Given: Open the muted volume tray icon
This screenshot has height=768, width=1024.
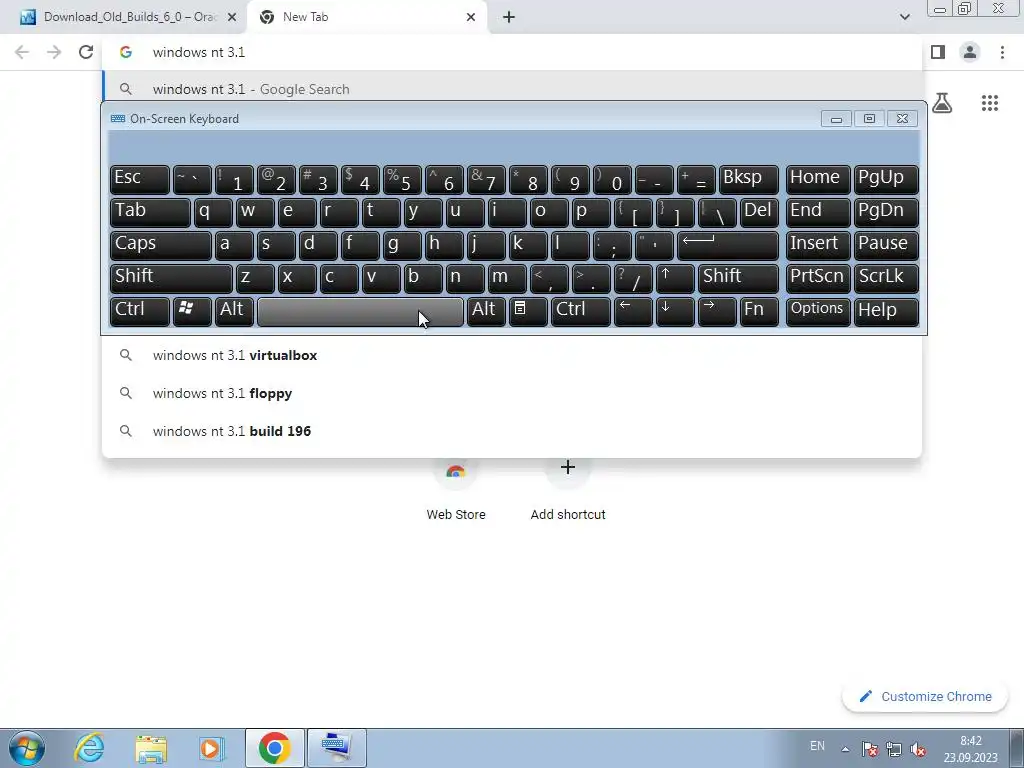Looking at the screenshot, I should coord(918,749).
